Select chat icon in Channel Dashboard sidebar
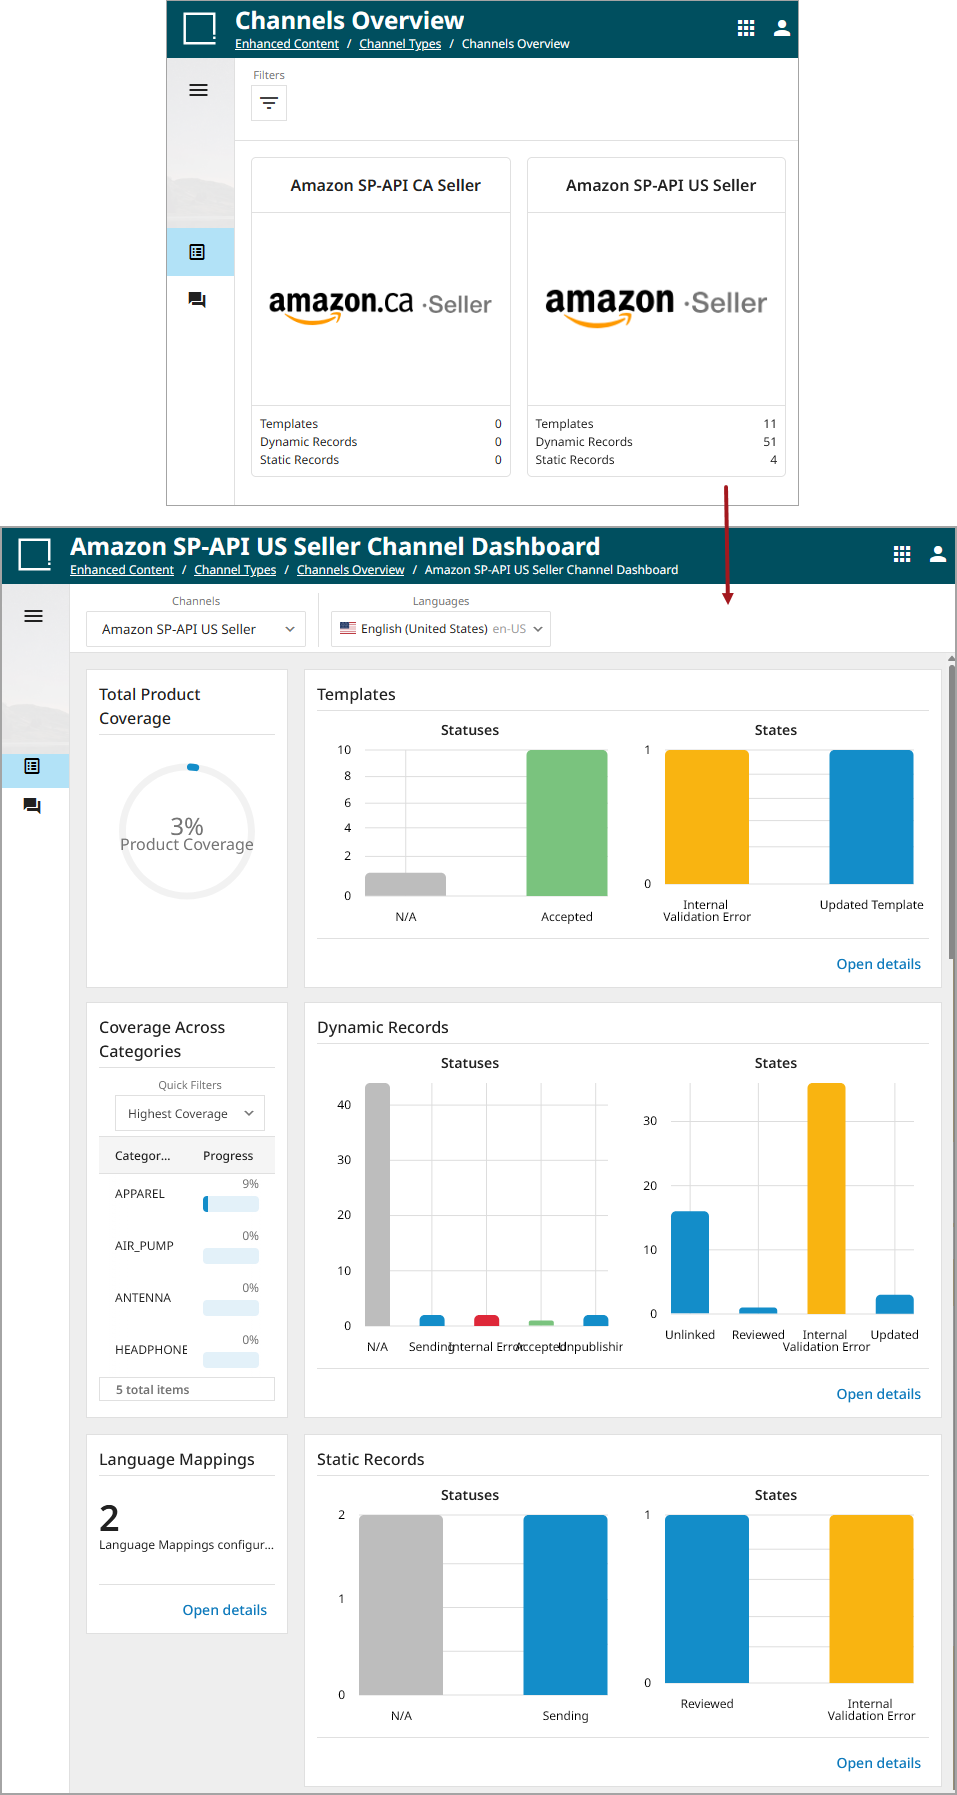The image size is (957, 1795). [x=32, y=806]
